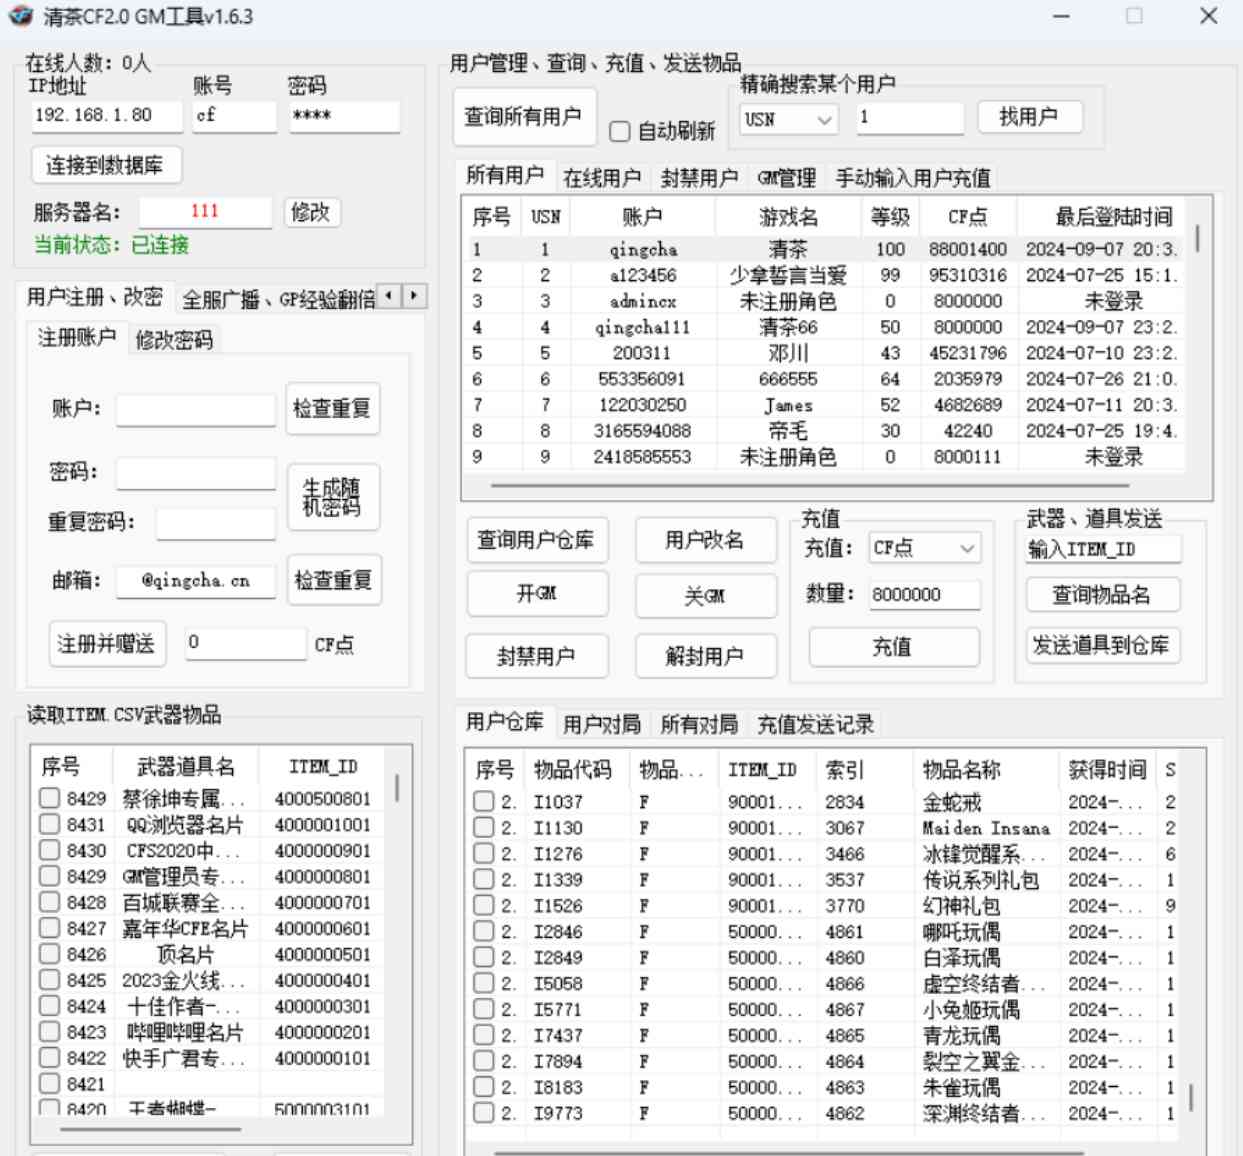This screenshot has width=1243, height=1156.
Task: Check the QQ浏览器名片 item checkbox
Action: click(x=49, y=824)
